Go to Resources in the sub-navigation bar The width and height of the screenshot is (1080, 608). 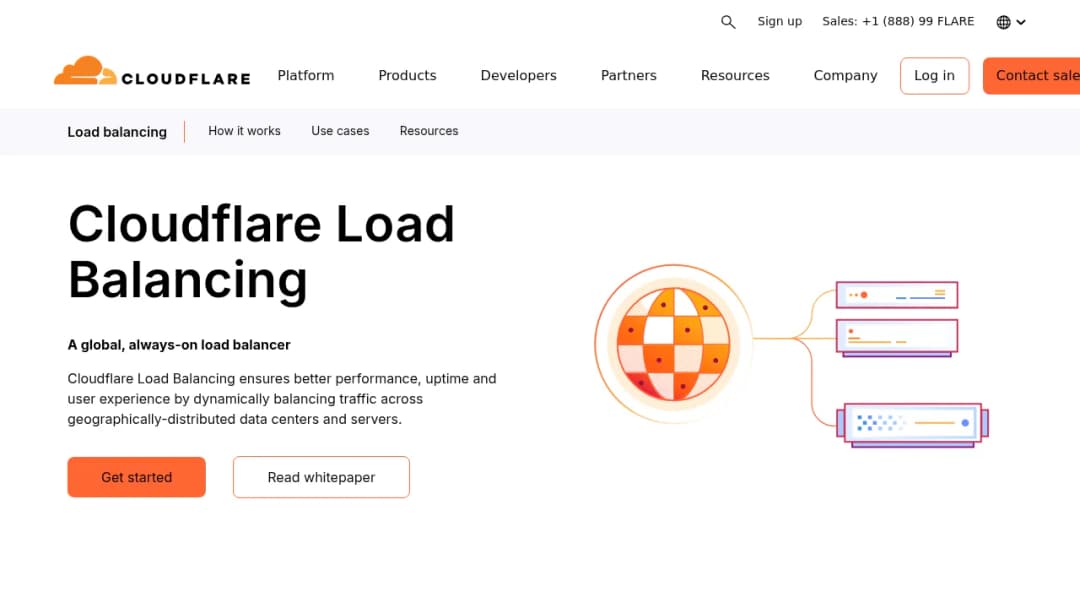coord(429,131)
